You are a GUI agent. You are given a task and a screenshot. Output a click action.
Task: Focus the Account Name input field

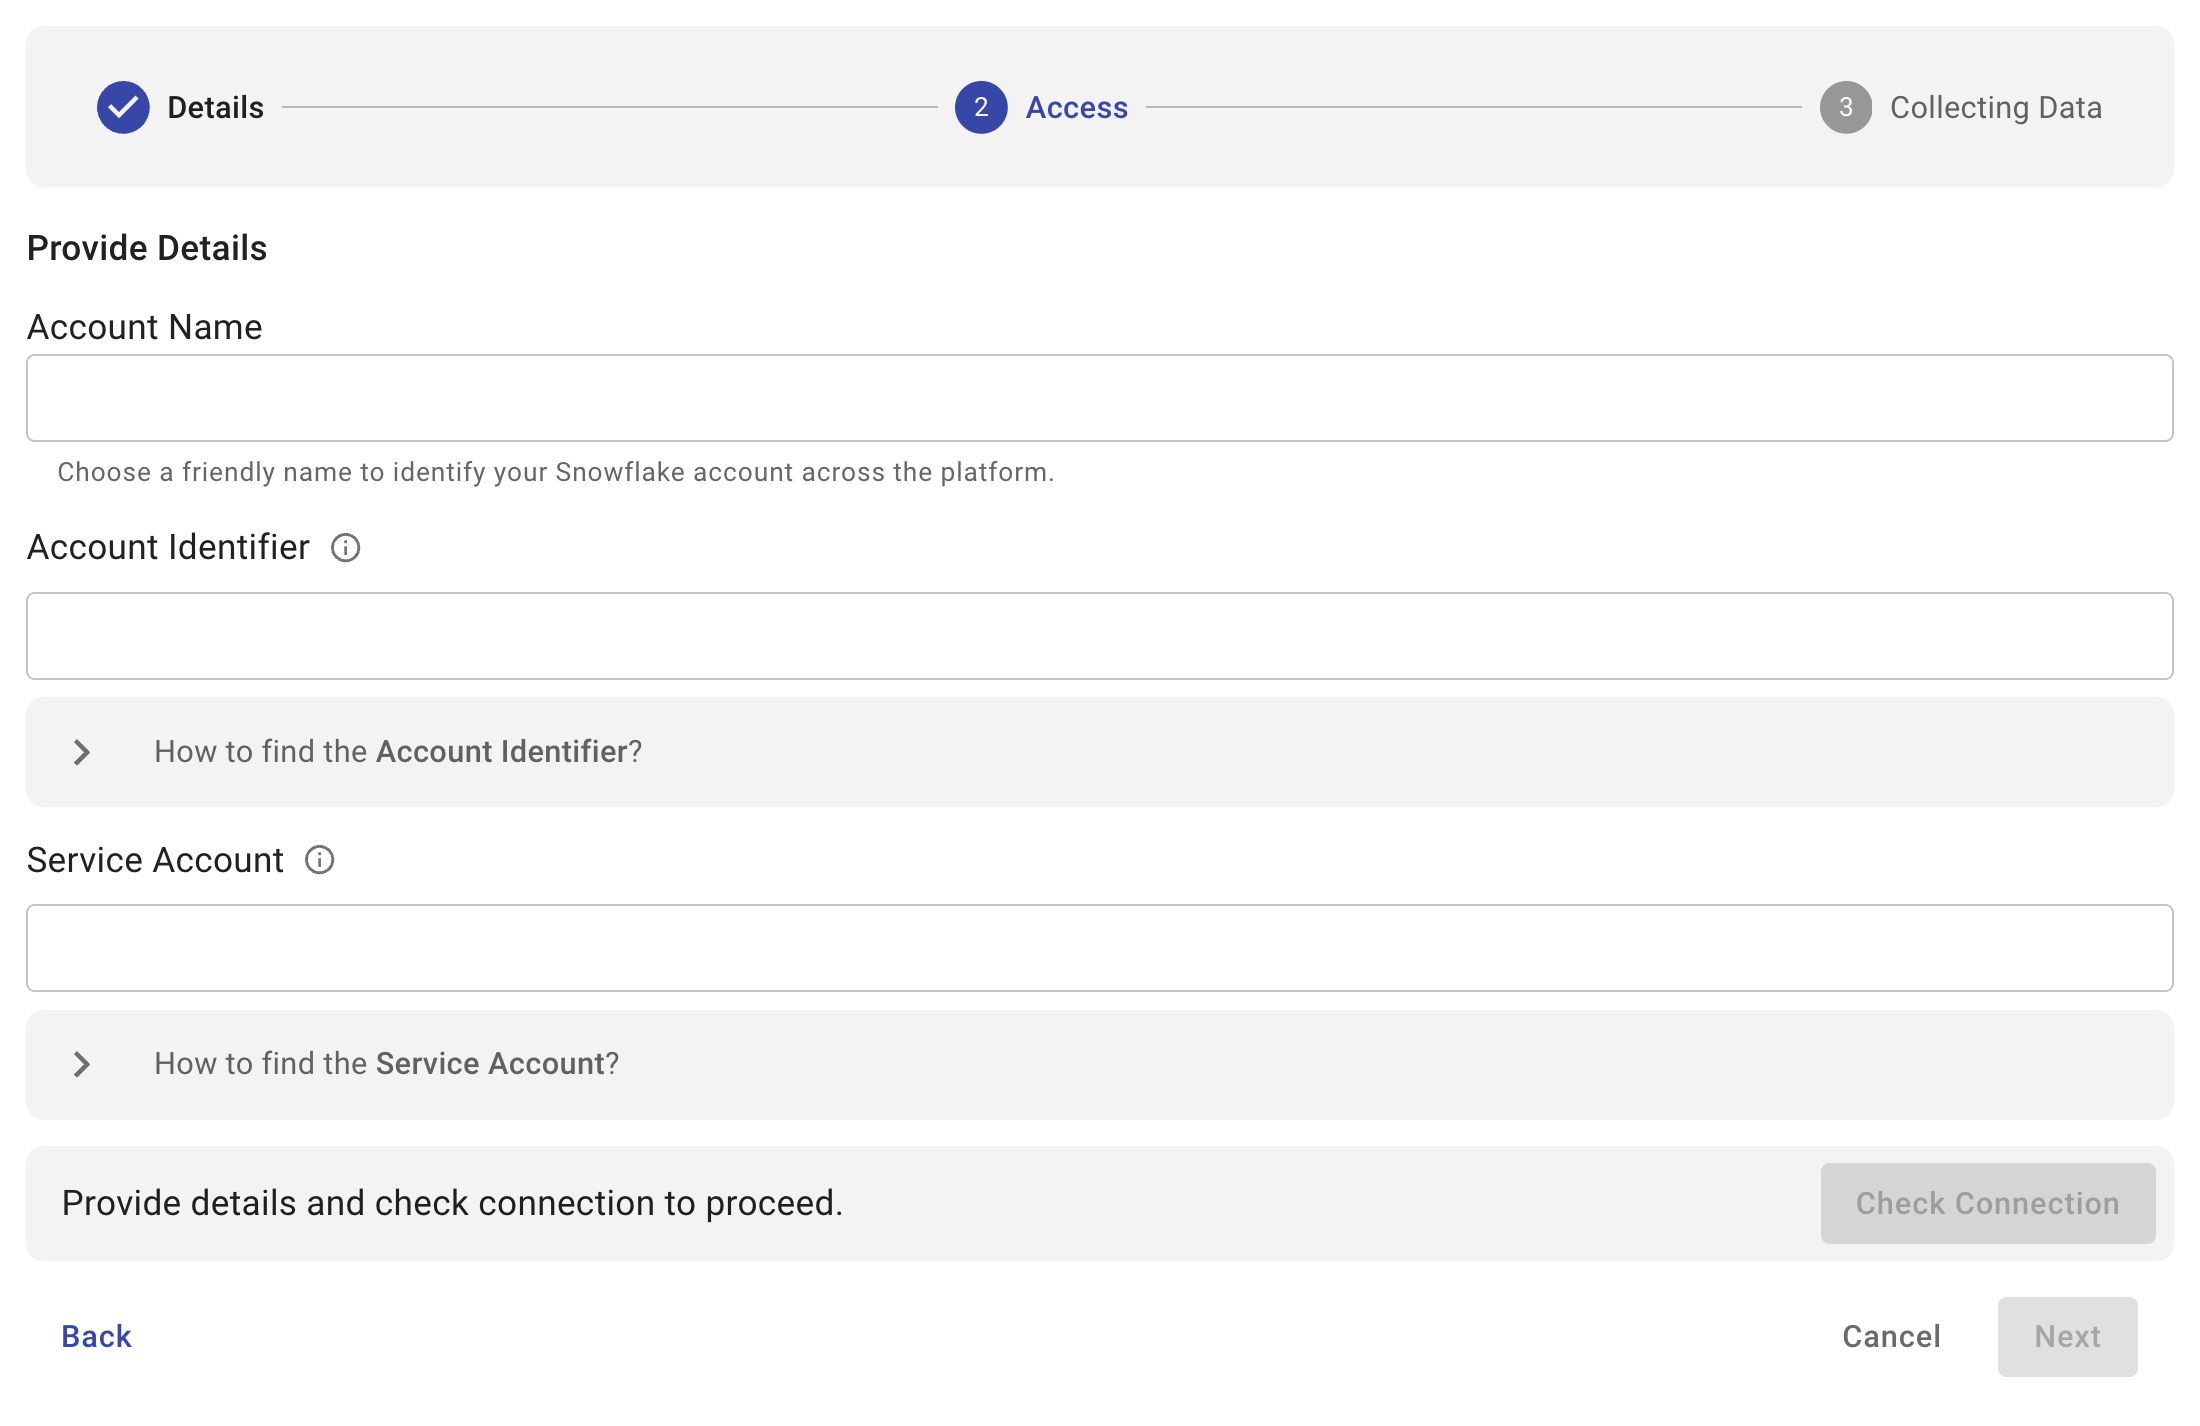[x=1099, y=398]
